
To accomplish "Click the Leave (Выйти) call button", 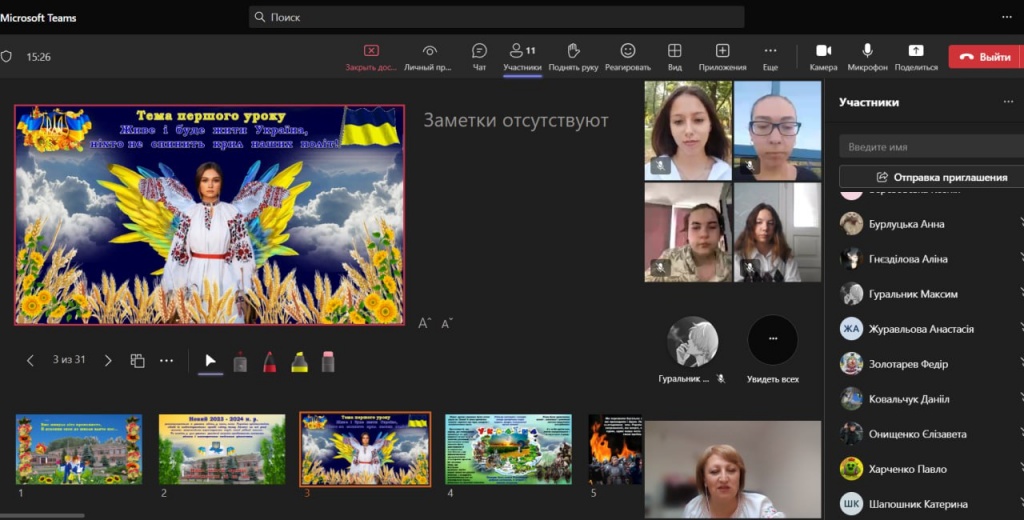I will click(x=984, y=57).
